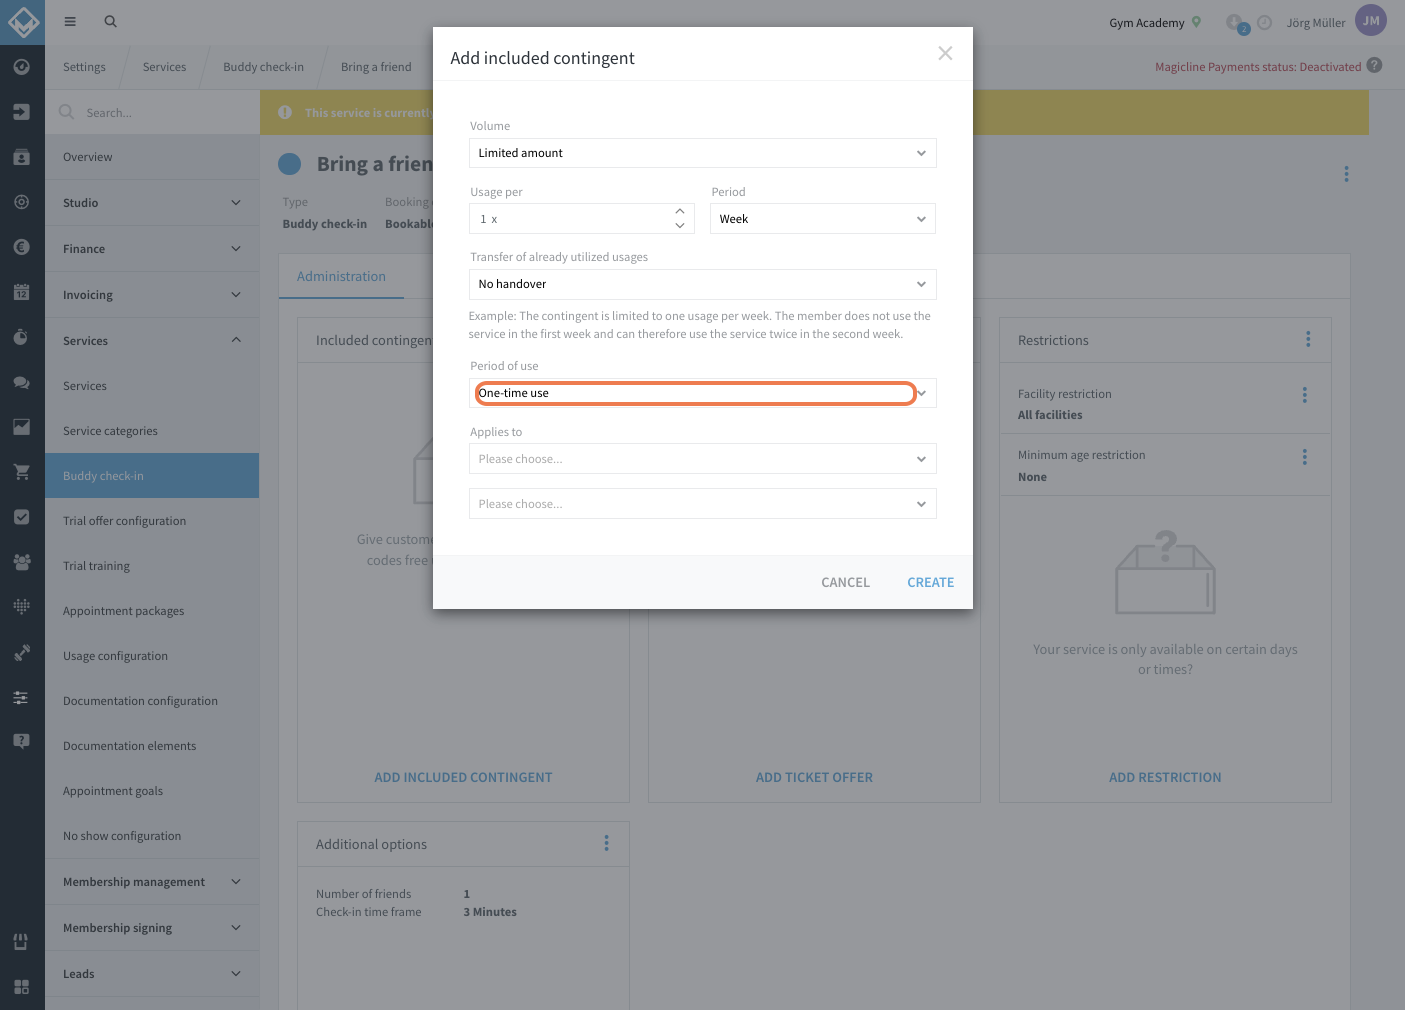Click ADD INCLUDED CONTINGENT link
Image resolution: width=1405 pixels, height=1010 pixels.
[463, 777]
